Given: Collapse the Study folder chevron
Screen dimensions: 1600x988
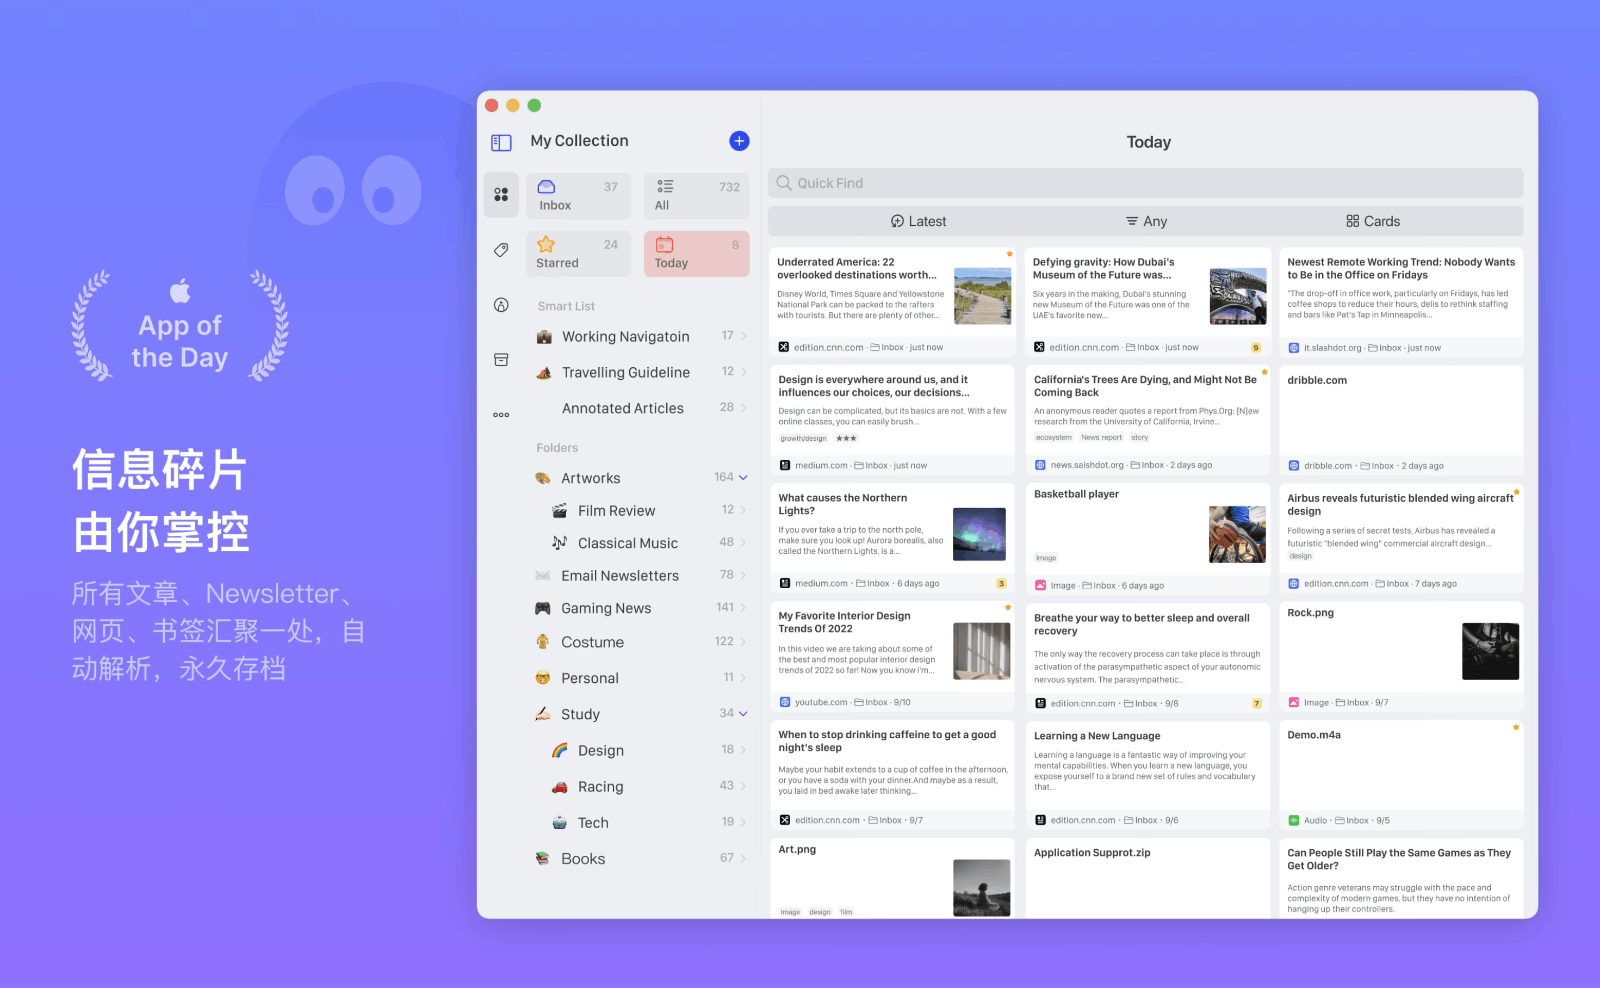Looking at the screenshot, I should click(x=743, y=714).
